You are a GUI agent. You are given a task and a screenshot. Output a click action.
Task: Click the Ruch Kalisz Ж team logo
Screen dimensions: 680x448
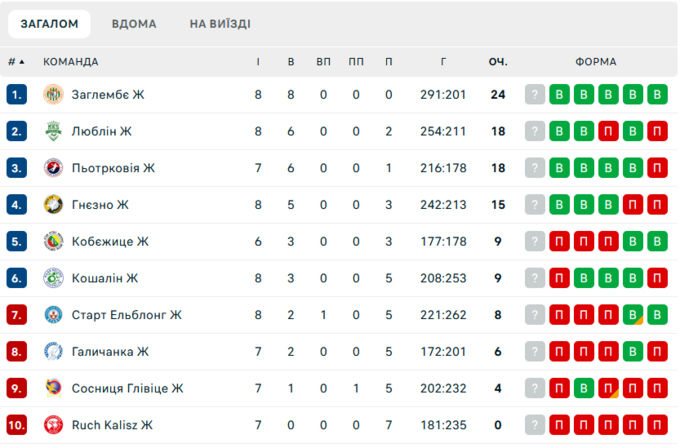tap(54, 425)
